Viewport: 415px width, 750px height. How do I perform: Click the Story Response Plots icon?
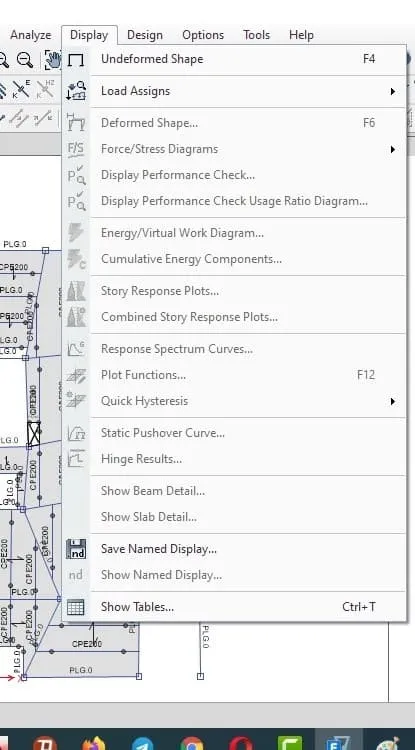click(76, 291)
